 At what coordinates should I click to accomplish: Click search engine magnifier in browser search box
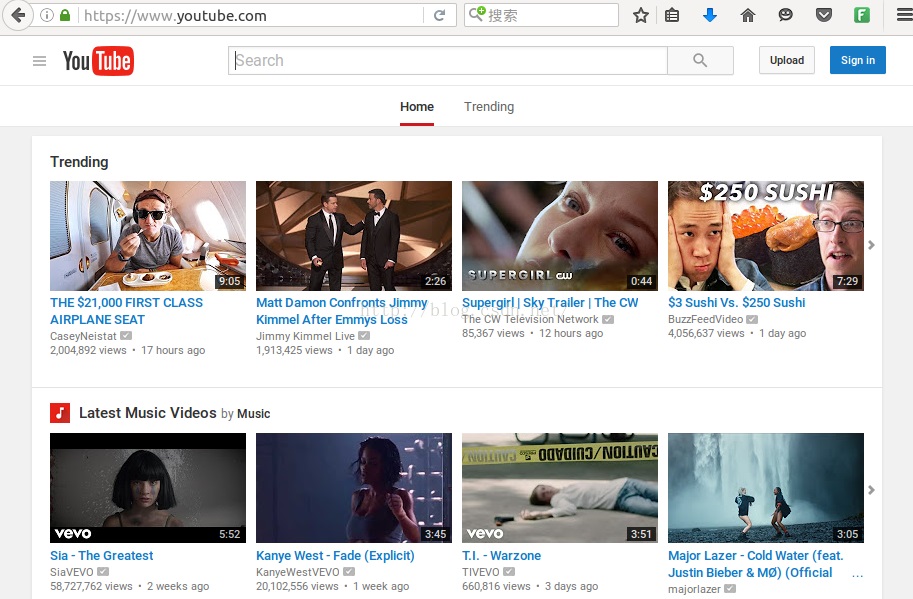pos(477,14)
